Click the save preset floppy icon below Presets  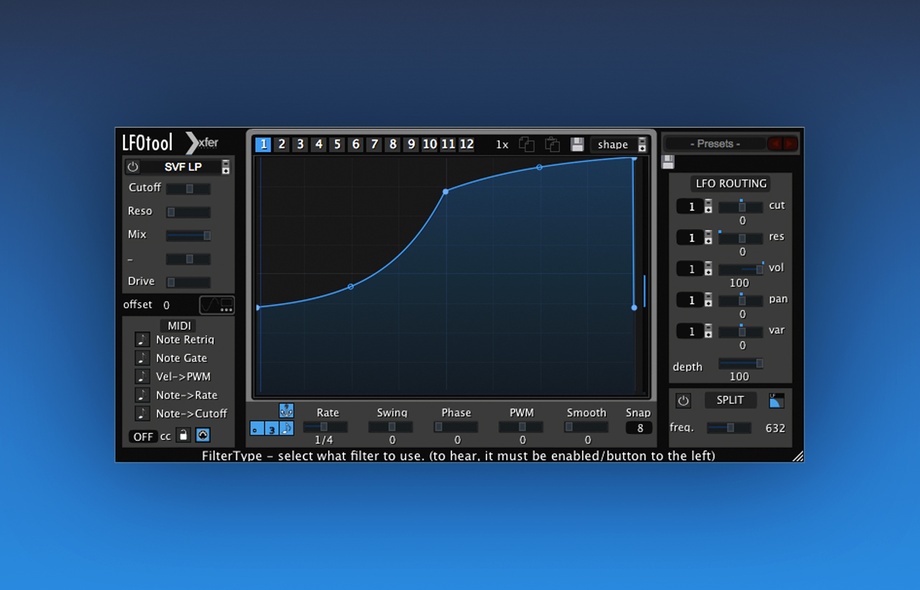[x=668, y=162]
